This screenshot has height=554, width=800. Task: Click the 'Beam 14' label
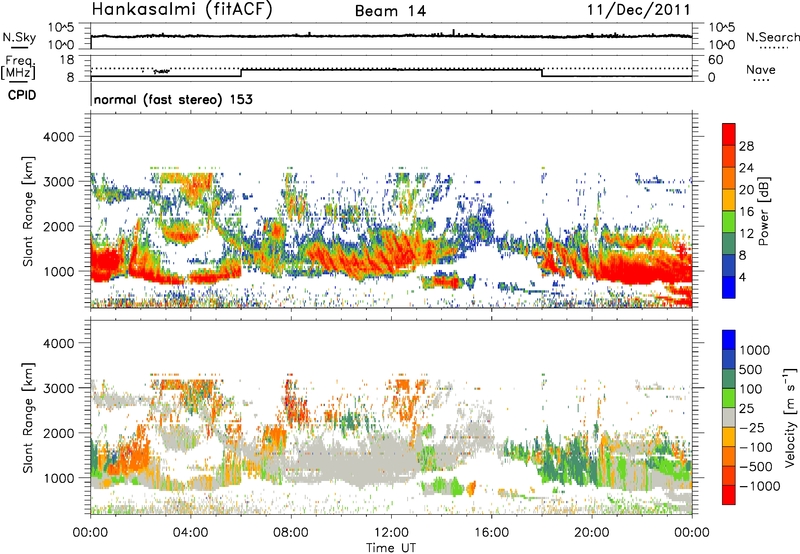pos(390,11)
